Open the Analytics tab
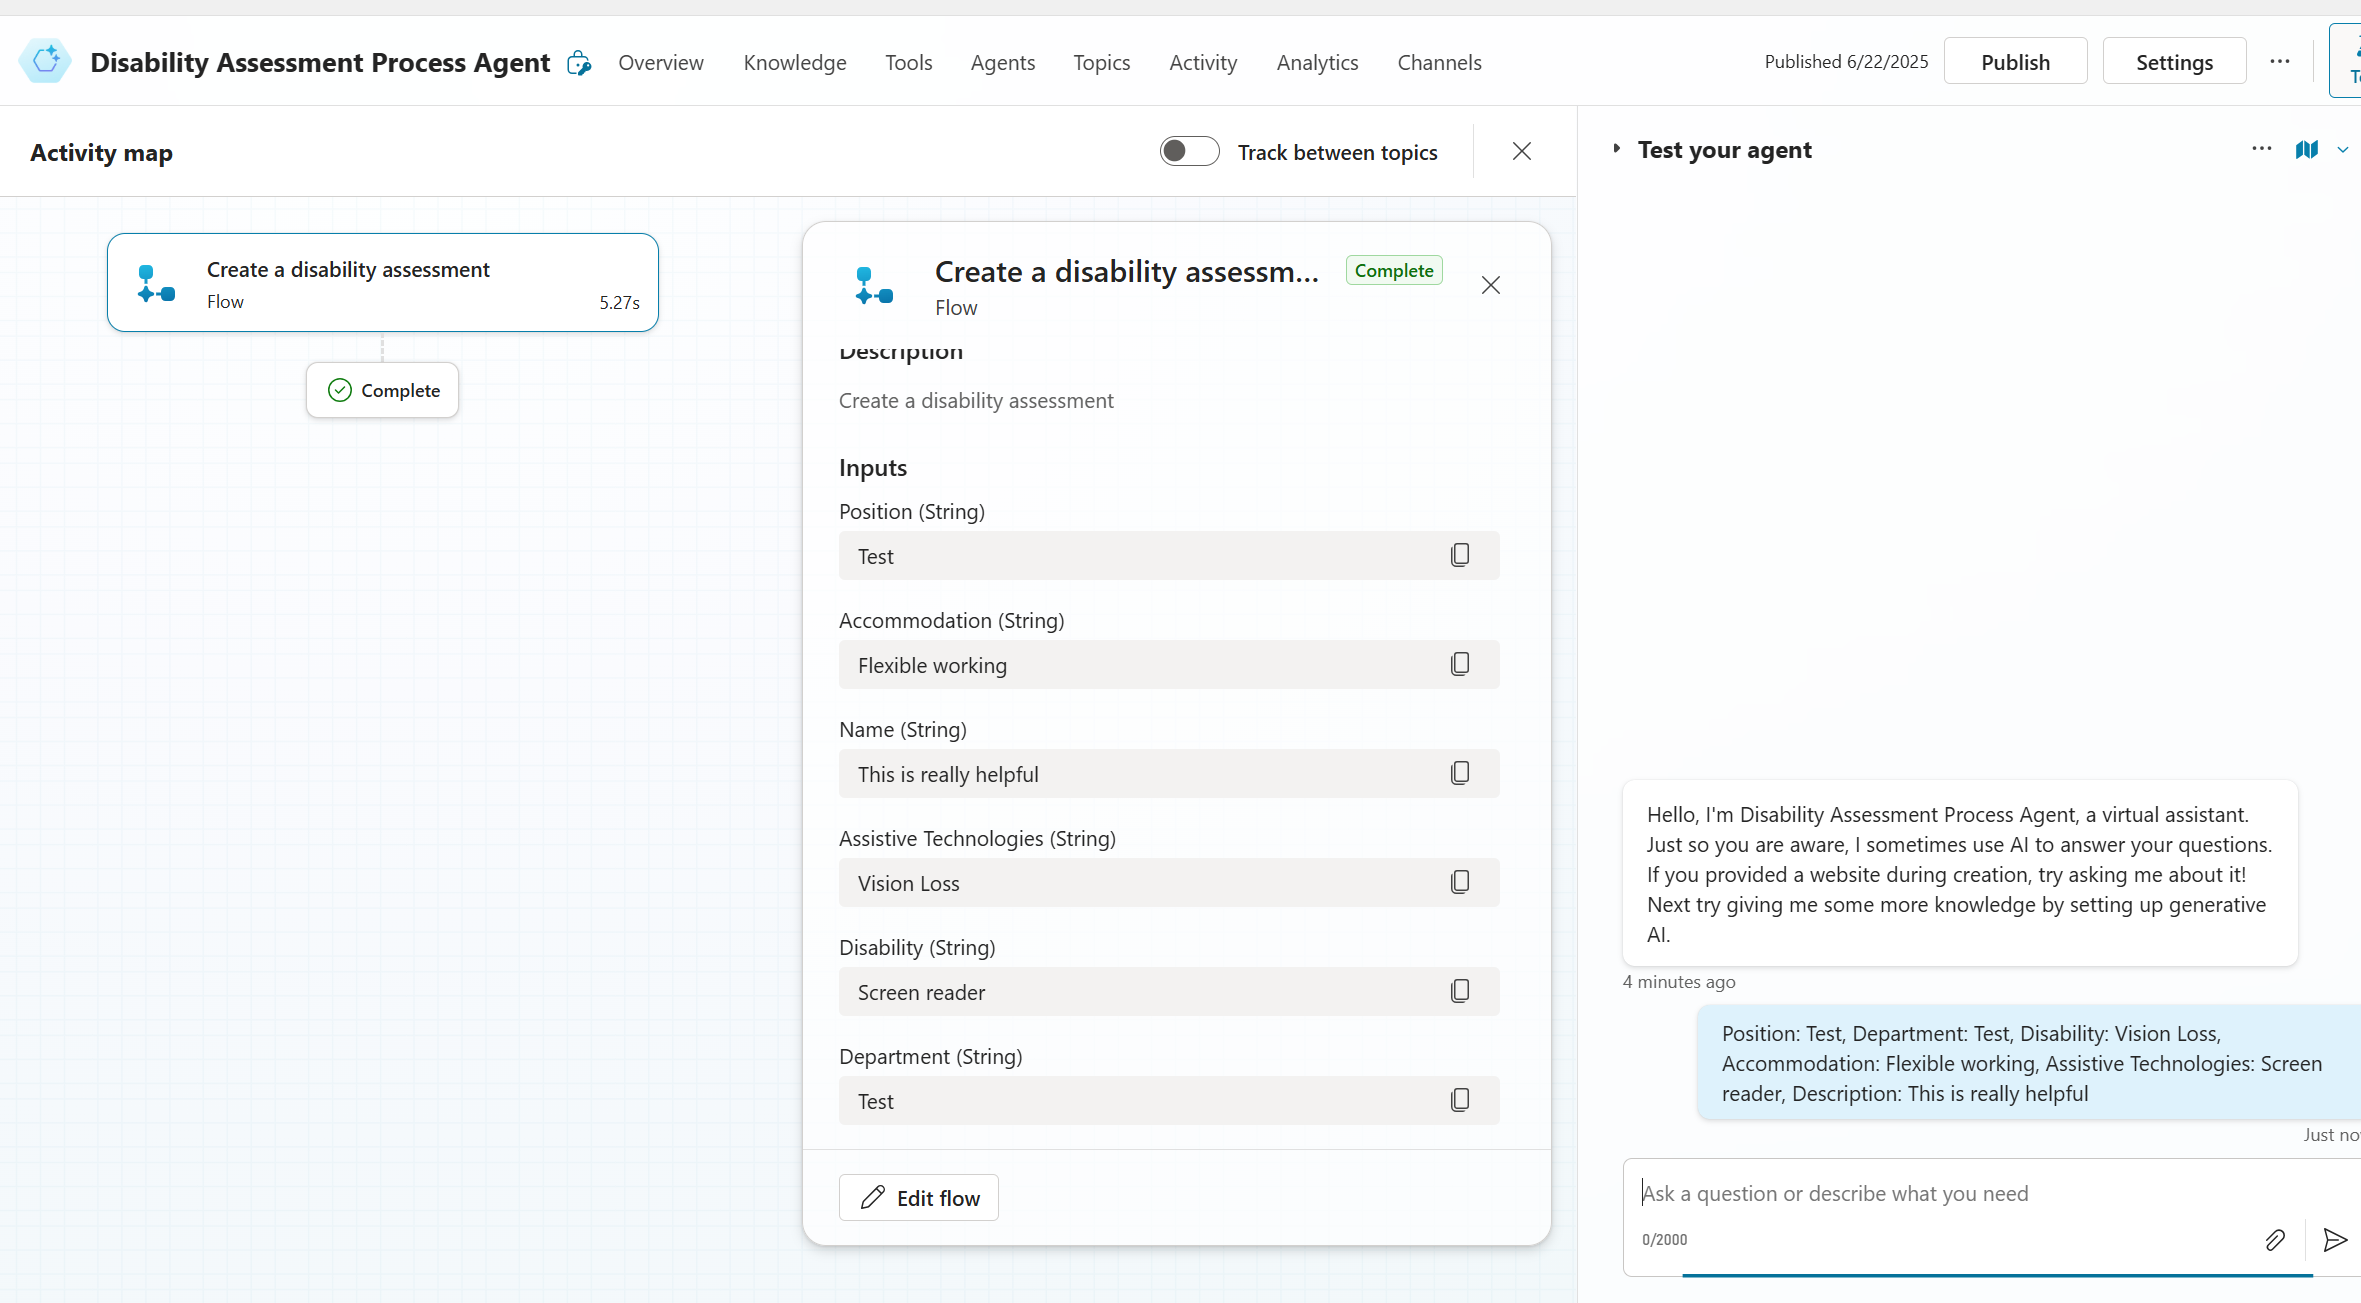 (1317, 62)
